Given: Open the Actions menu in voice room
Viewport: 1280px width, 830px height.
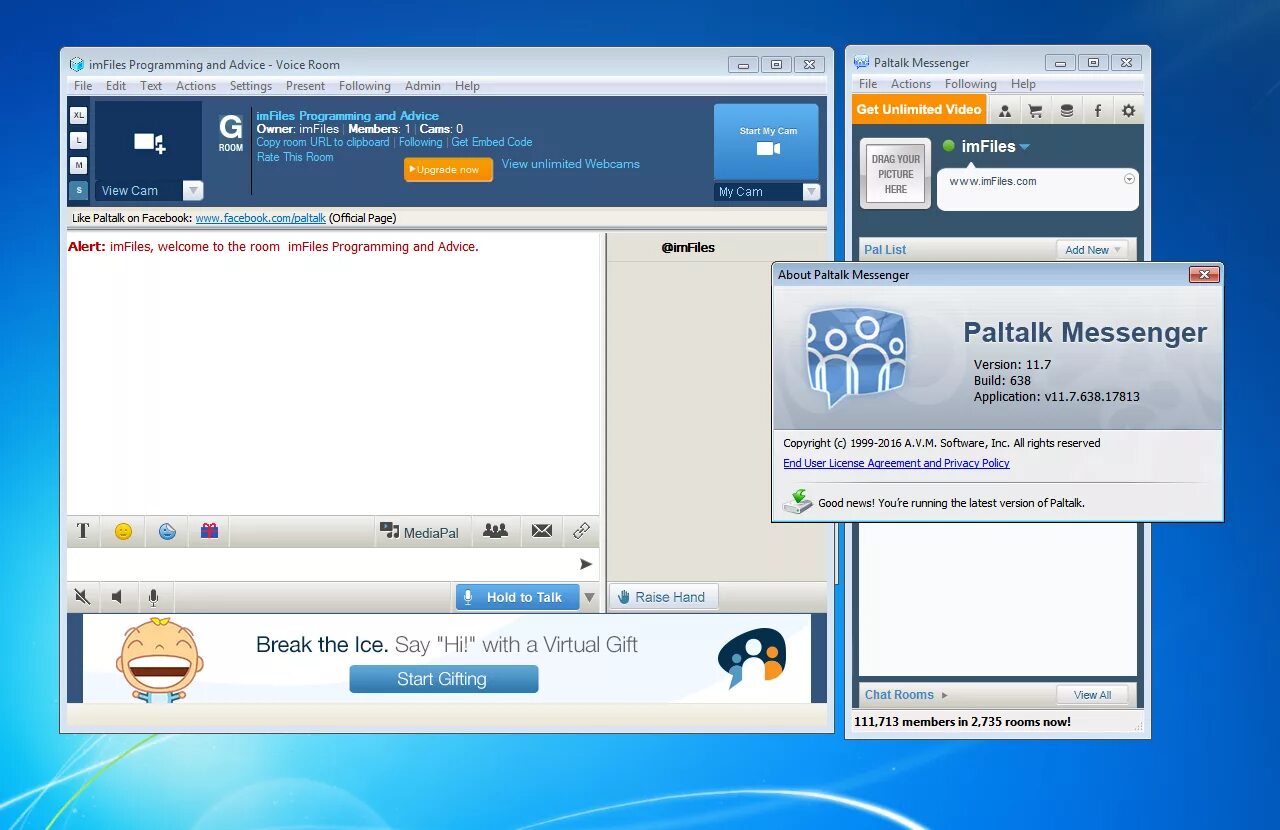Looking at the screenshot, I should 196,86.
